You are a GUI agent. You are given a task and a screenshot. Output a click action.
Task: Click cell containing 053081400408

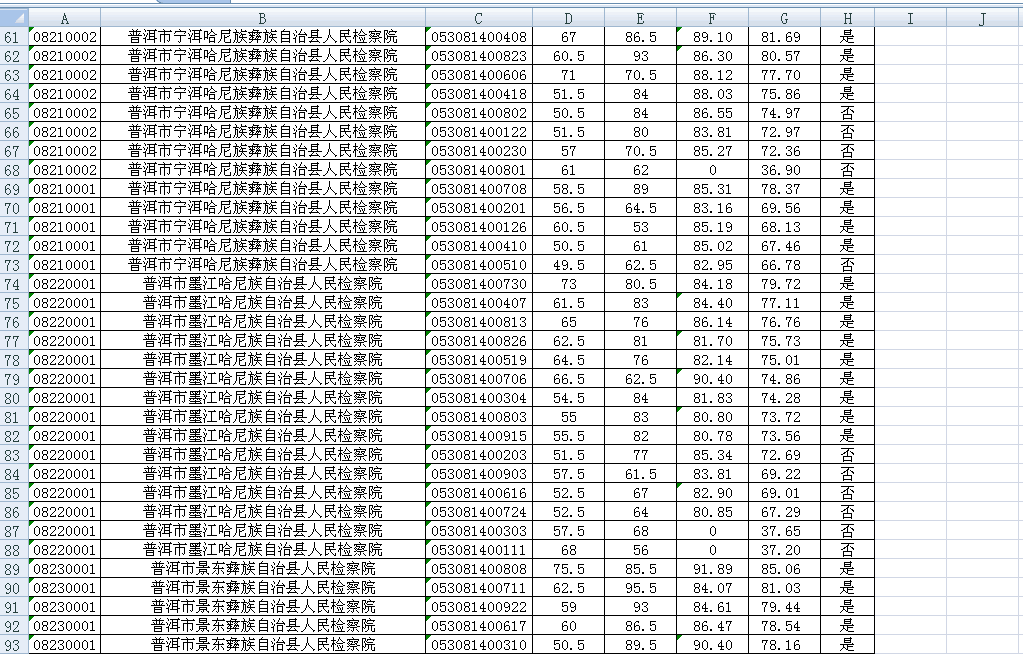[x=478, y=37]
